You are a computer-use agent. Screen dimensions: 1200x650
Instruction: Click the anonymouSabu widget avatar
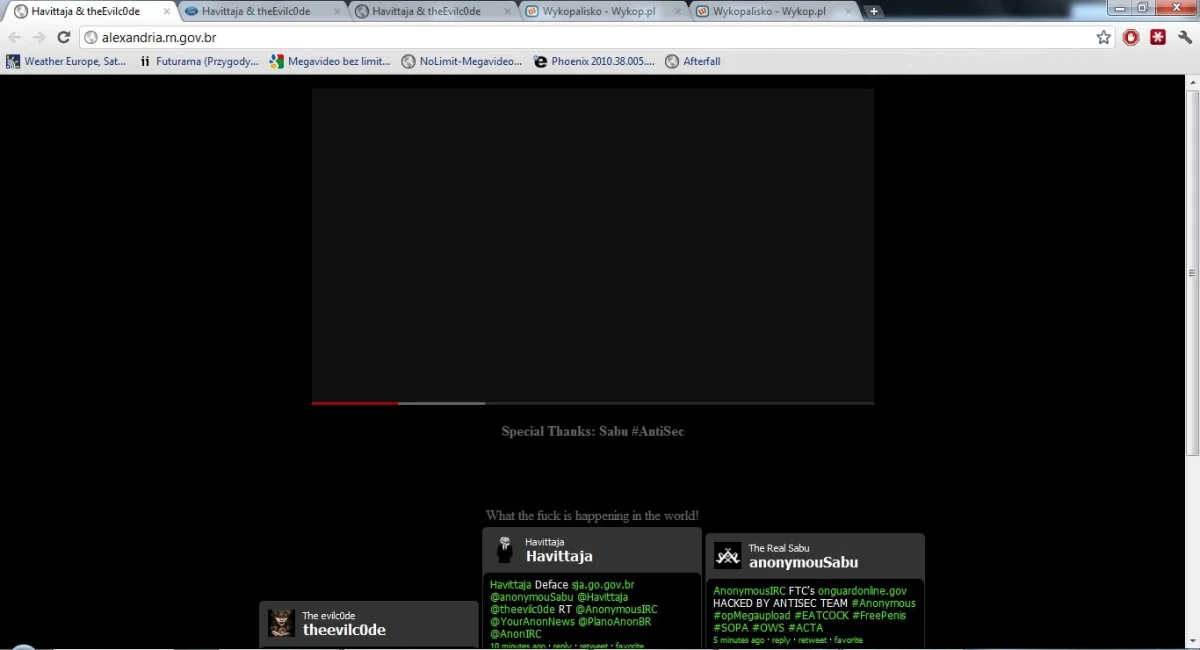tap(727, 555)
